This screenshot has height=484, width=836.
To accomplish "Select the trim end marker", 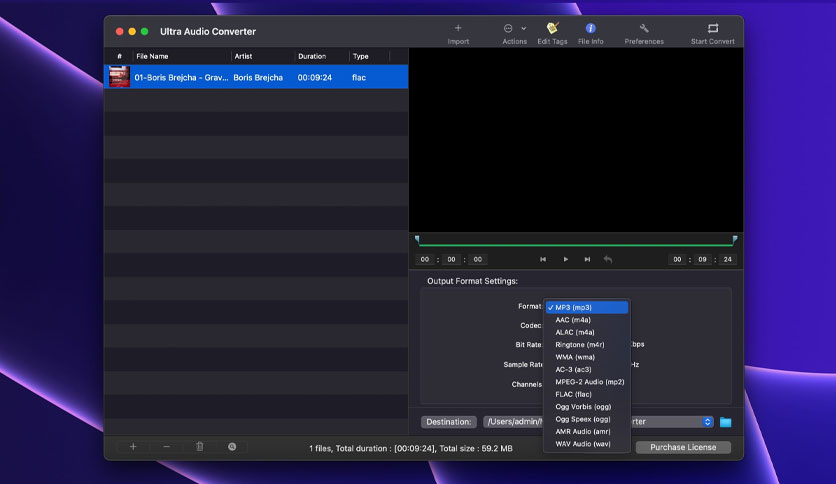I will pyautogui.click(x=735, y=239).
